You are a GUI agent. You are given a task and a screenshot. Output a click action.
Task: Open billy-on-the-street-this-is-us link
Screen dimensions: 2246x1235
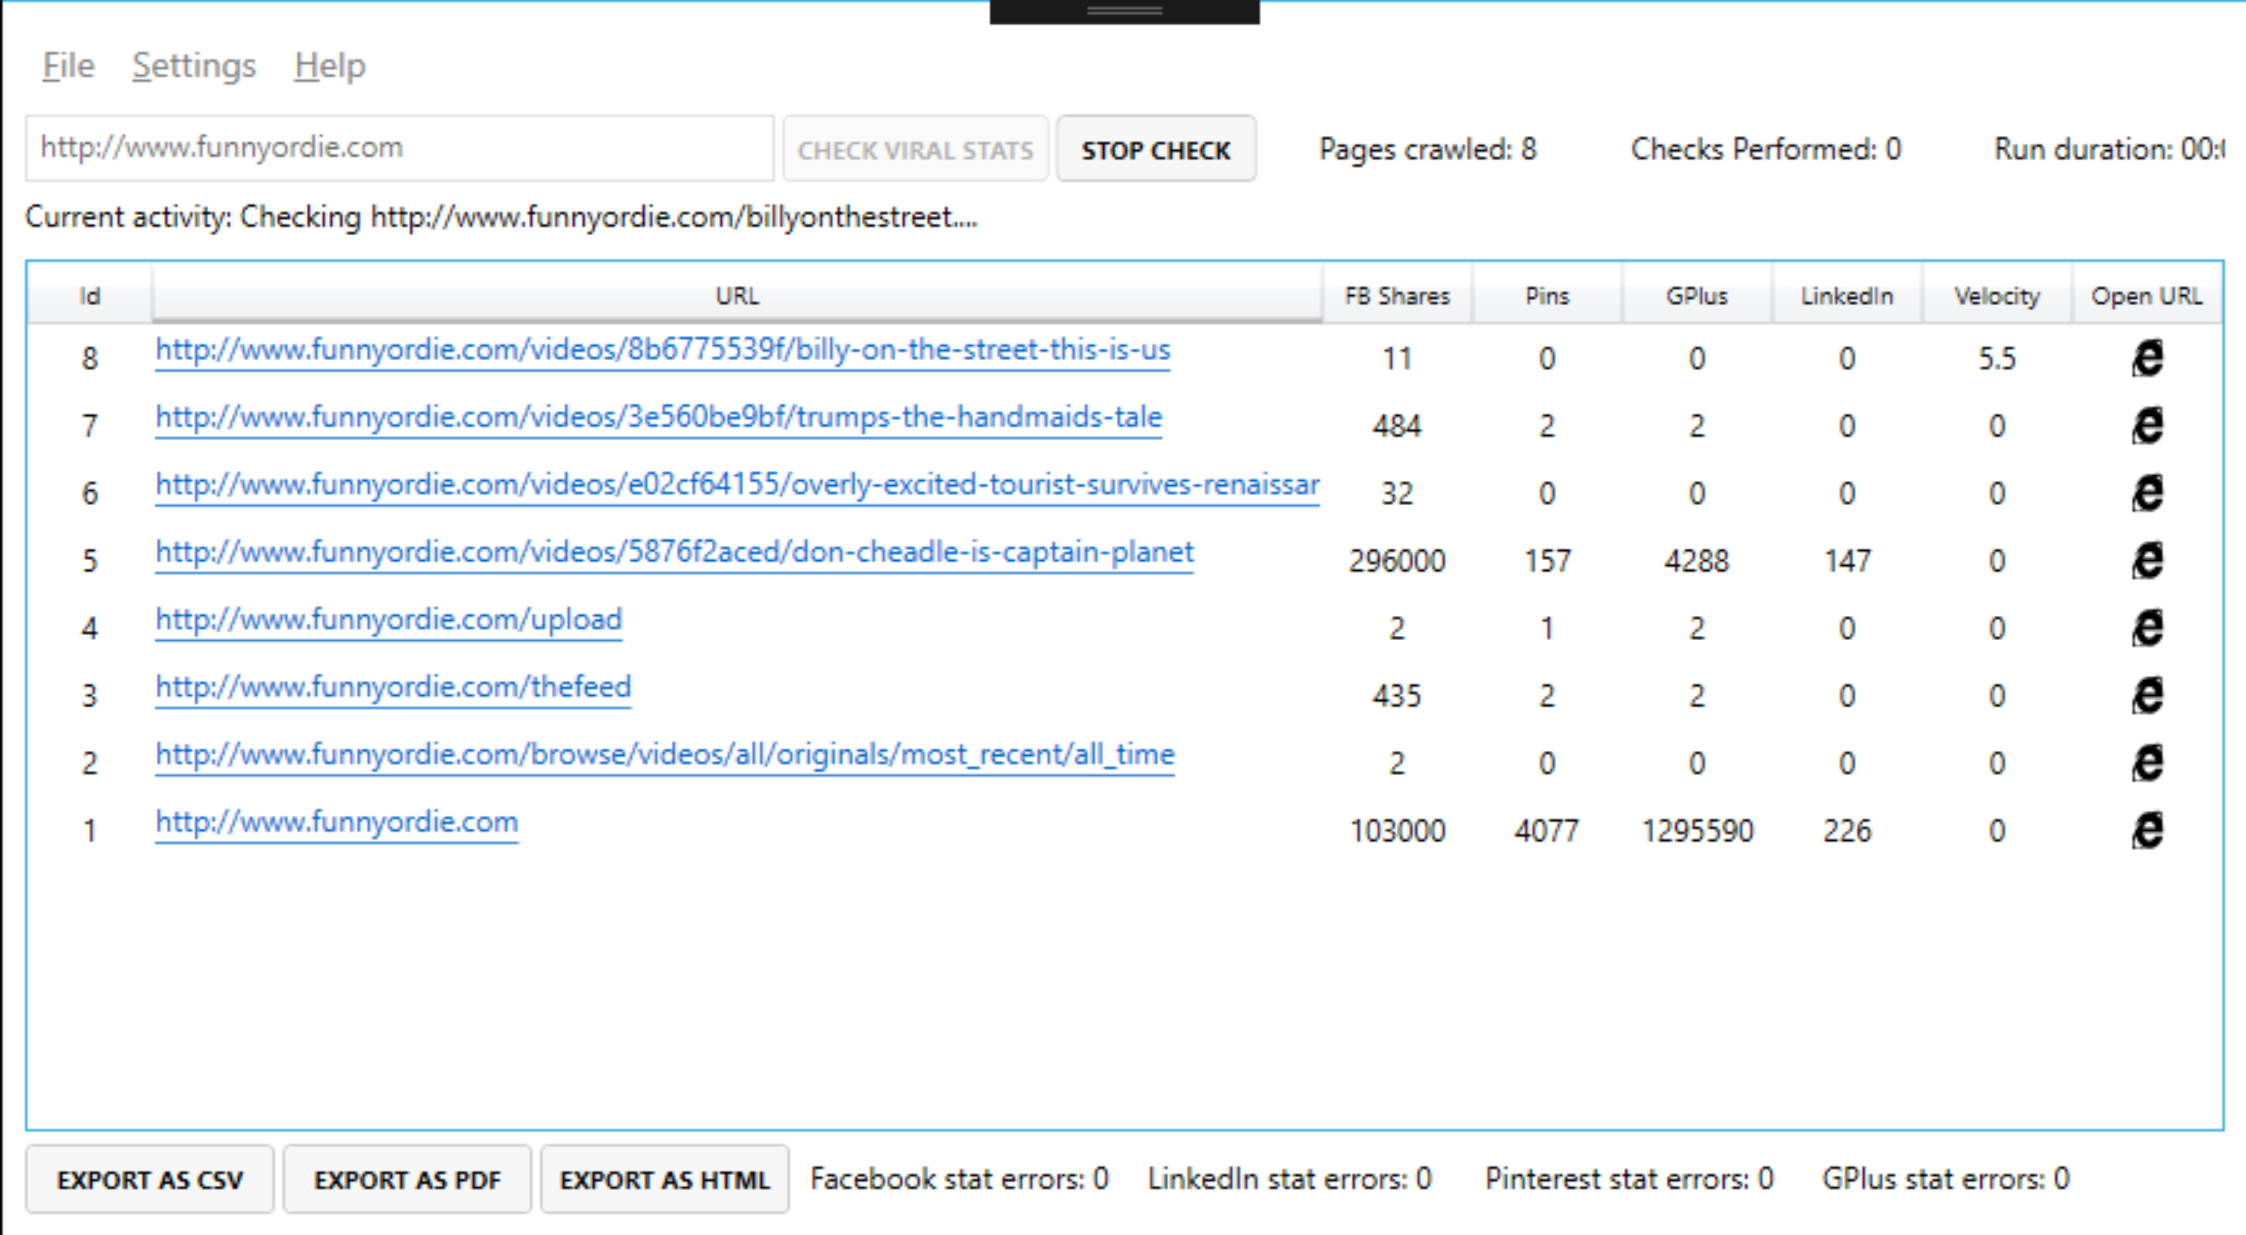tap(662, 350)
